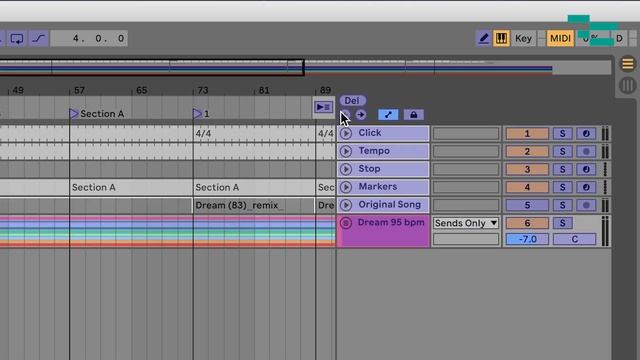Viewport: 640px width, 360px height.
Task: Toggle Automation Mode button
Action: click(388, 115)
